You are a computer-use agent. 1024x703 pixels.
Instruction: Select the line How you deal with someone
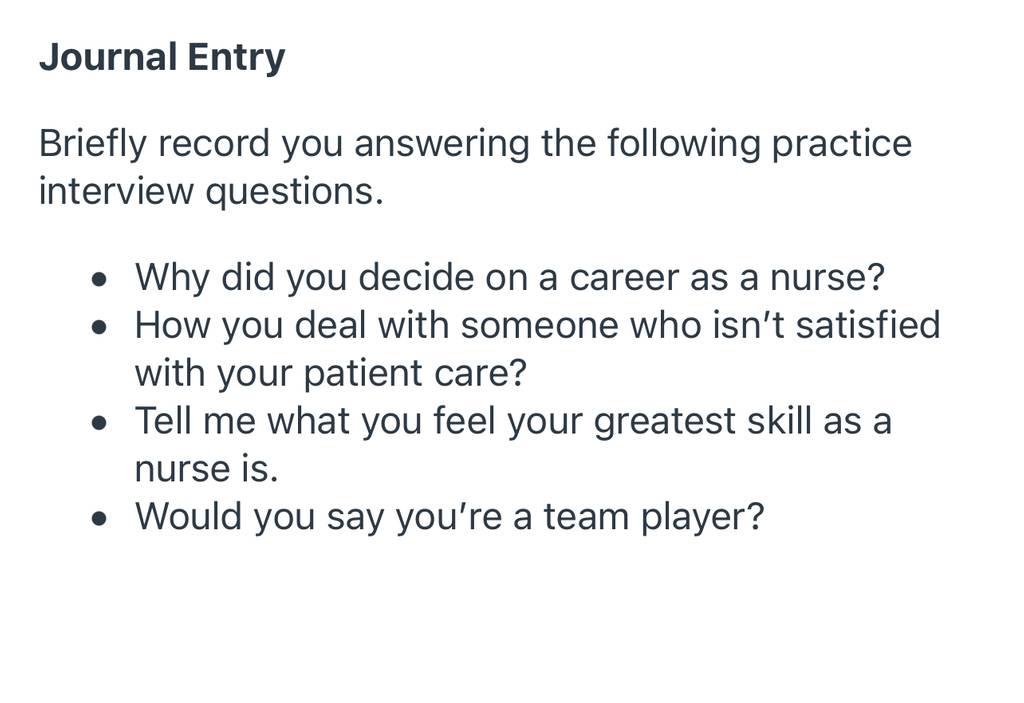coord(537,325)
